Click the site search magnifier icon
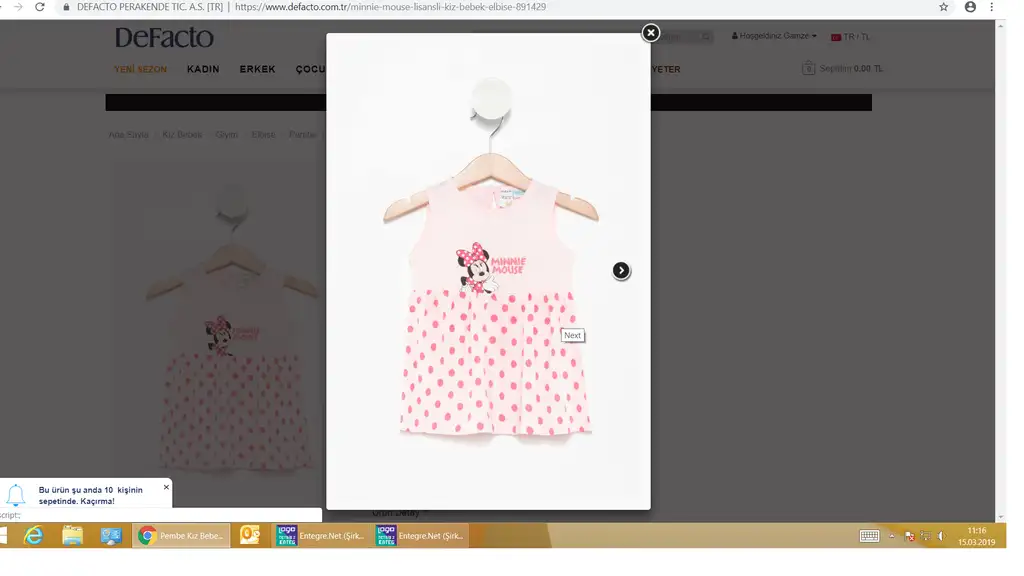Screen dimensions: 1024x576 click(x=706, y=37)
